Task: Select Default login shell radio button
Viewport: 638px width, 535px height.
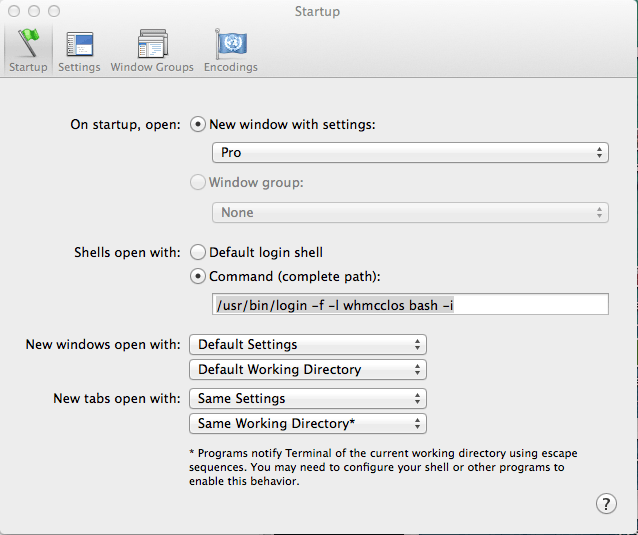Action: coord(198,253)
